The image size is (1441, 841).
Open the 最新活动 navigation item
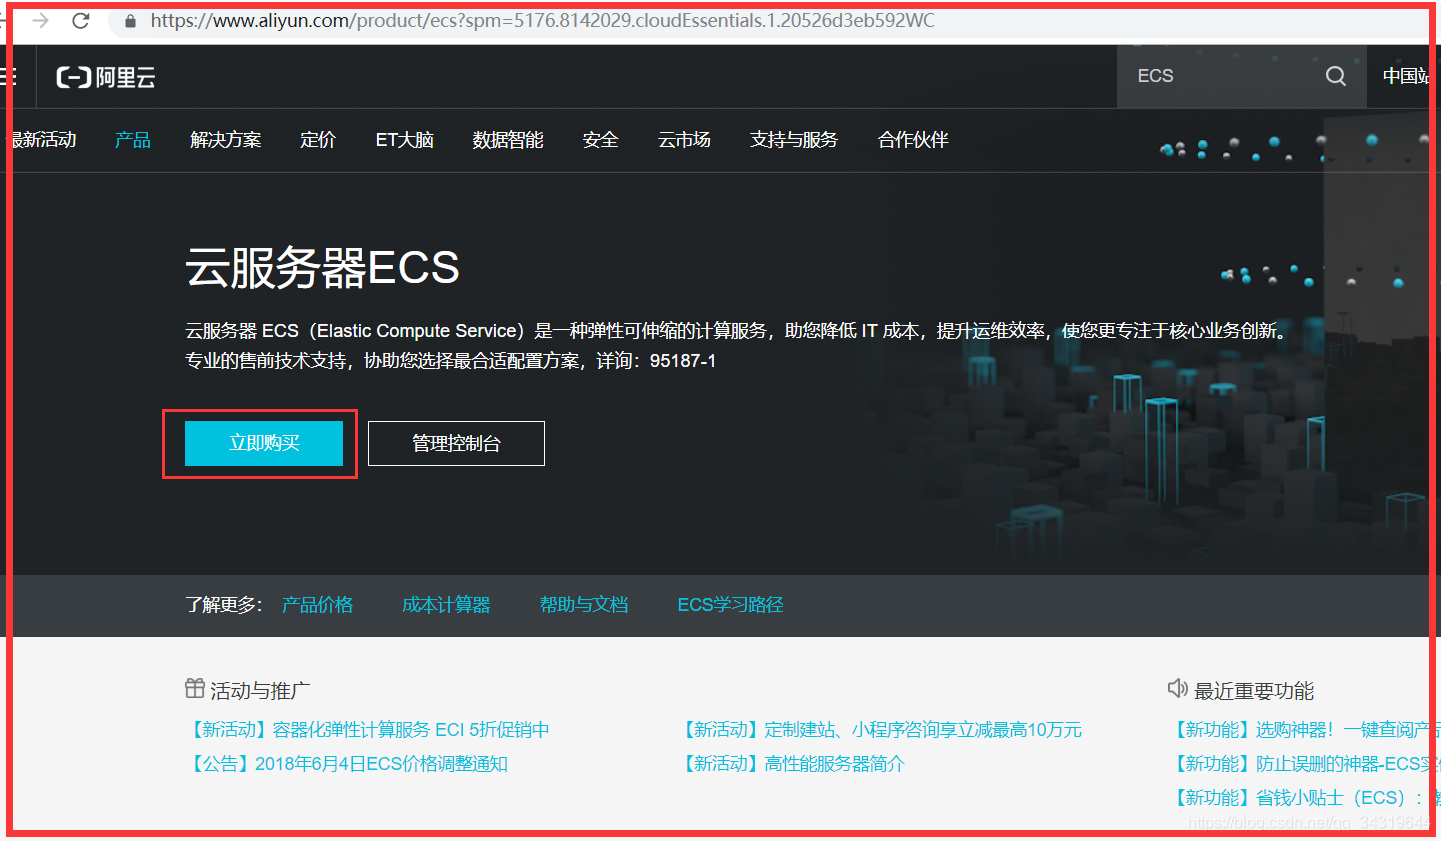click(x=43, y=140)
